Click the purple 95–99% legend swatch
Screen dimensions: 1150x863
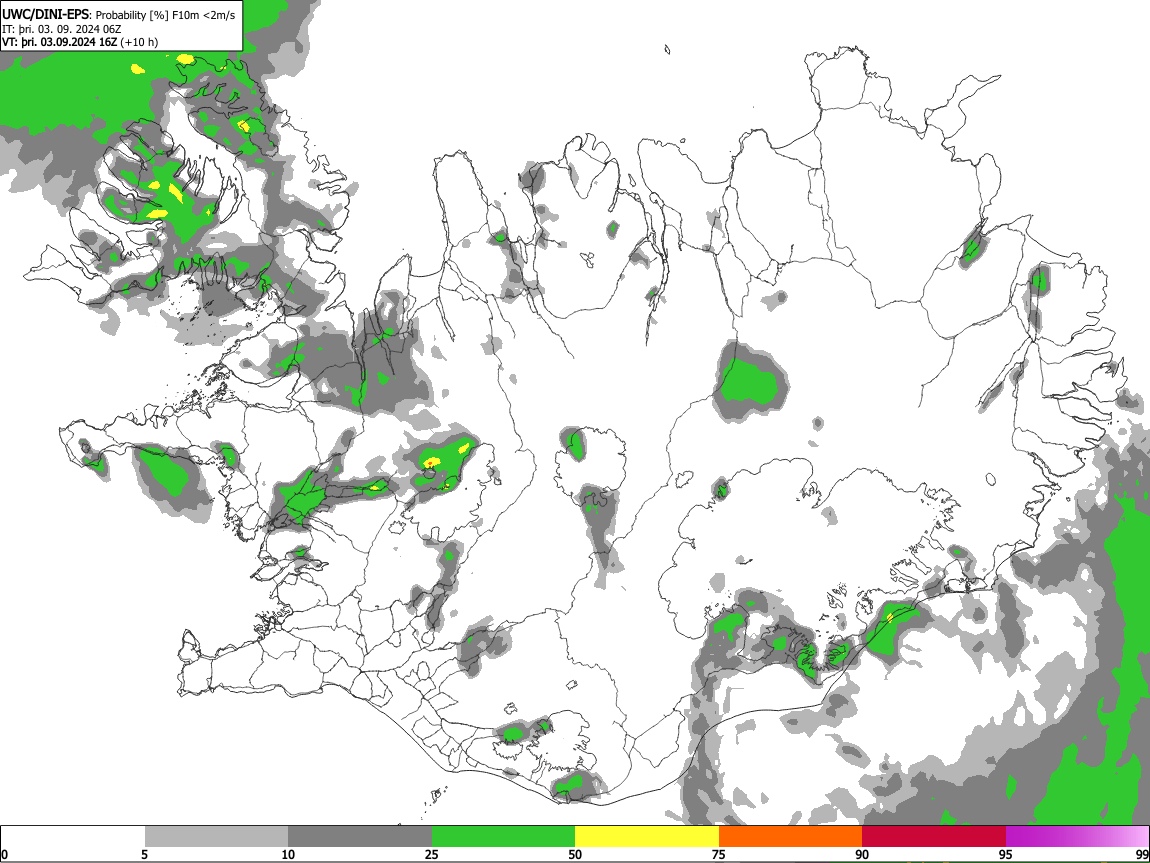click(x=1077, y=837)
